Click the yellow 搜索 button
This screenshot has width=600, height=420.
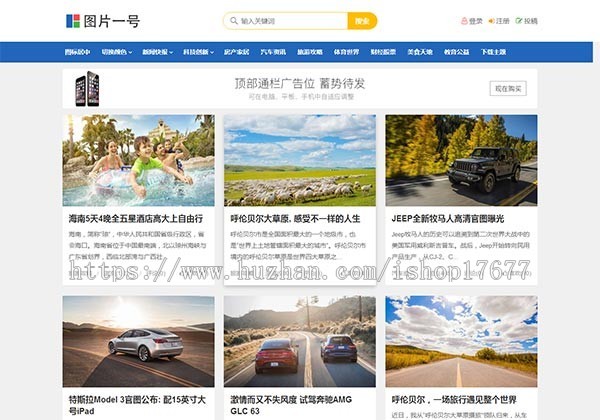coord(362,21)
